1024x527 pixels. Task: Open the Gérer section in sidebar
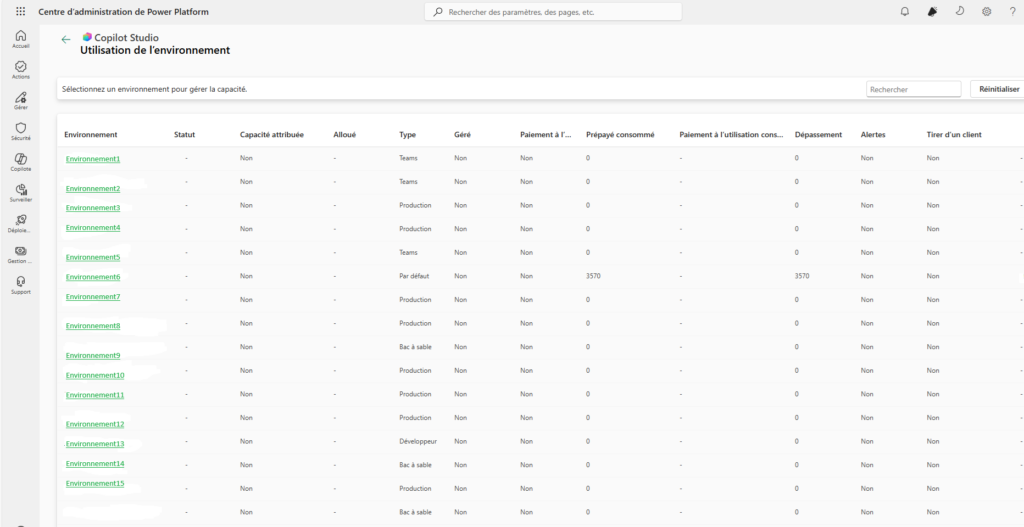pyautogui.click(x=20, y=100)
